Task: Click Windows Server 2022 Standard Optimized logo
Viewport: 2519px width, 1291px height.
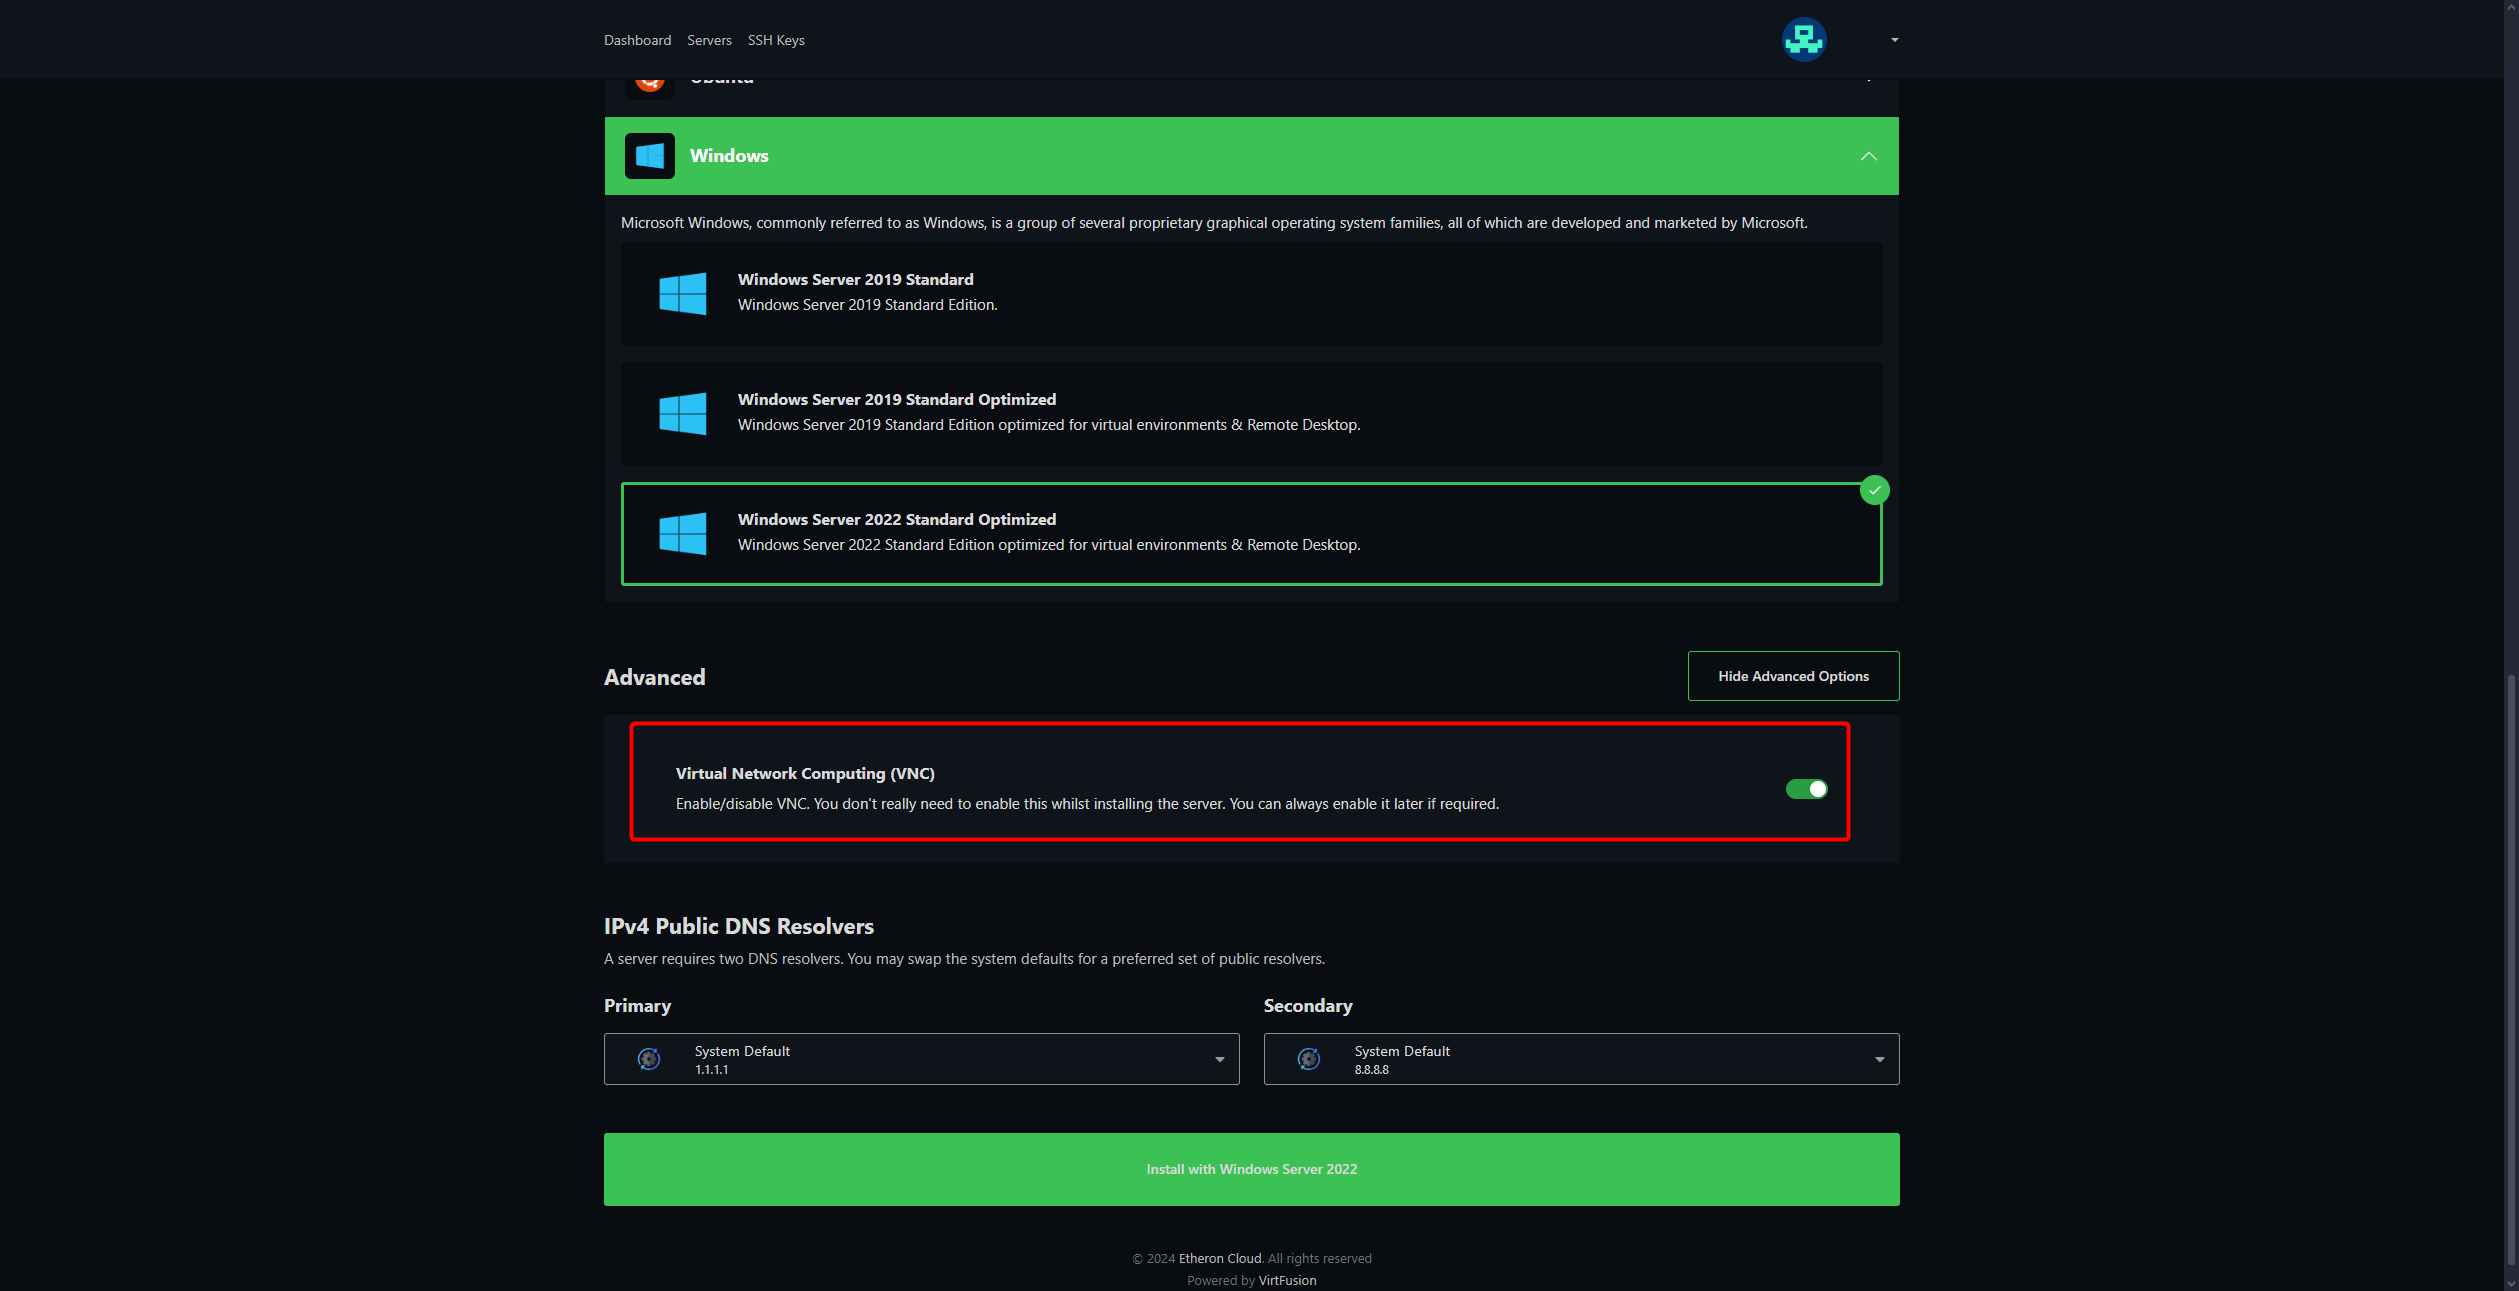Action: [x=683, y=534]
